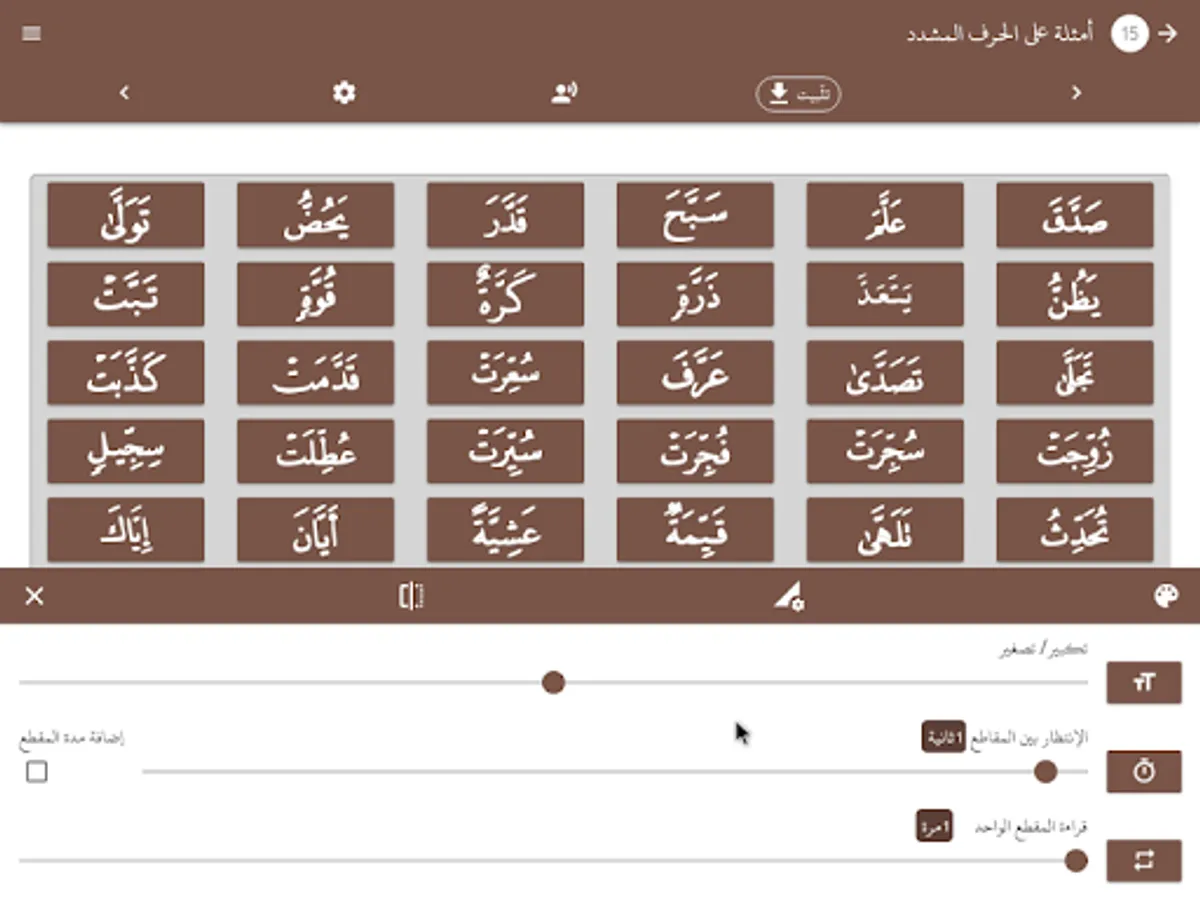Play the word تُحَدِّثُ
This screenshot has width=1200, height=900.
coord(1075,530)
